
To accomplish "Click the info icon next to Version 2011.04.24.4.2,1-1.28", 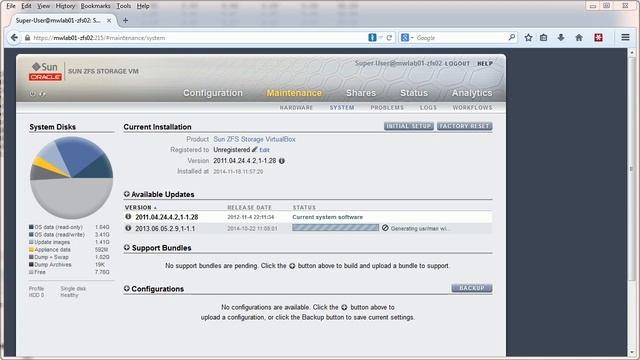I will click(x=282, y=161).
